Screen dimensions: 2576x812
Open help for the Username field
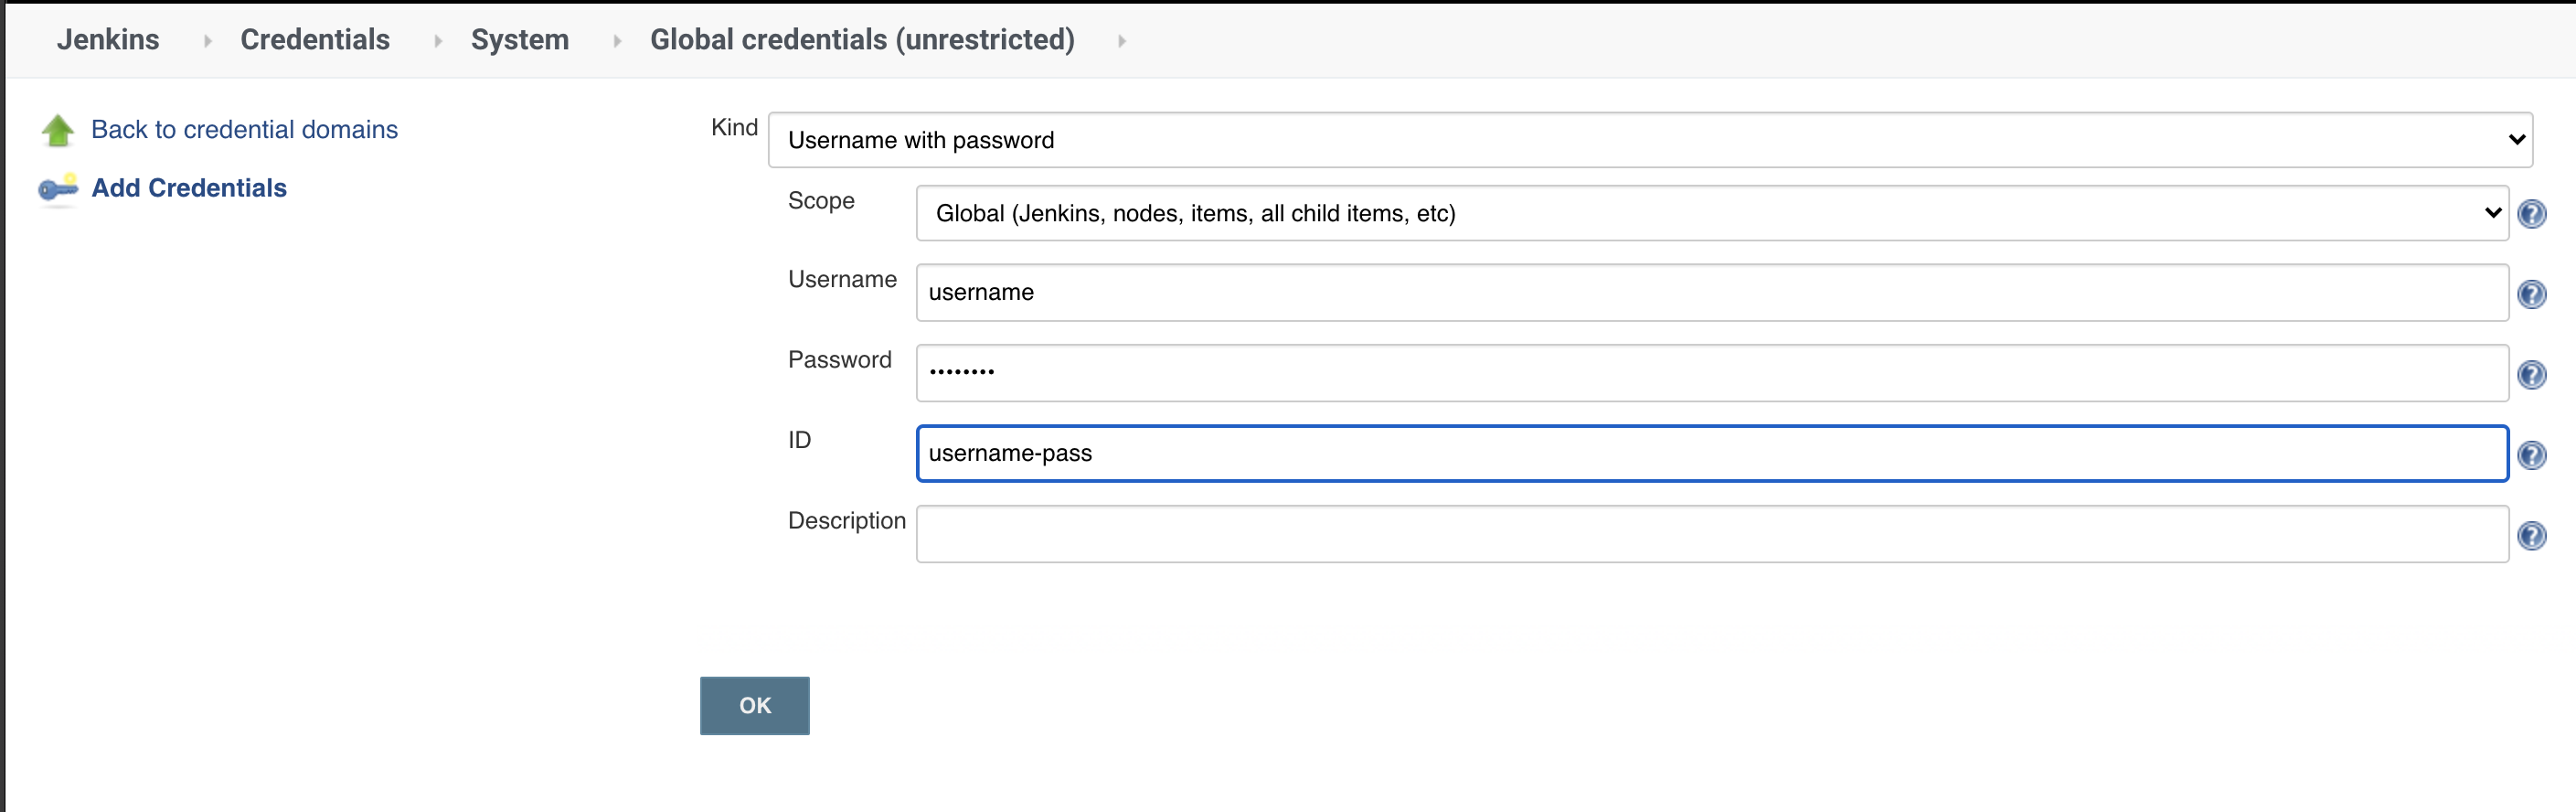point(2531,294)
